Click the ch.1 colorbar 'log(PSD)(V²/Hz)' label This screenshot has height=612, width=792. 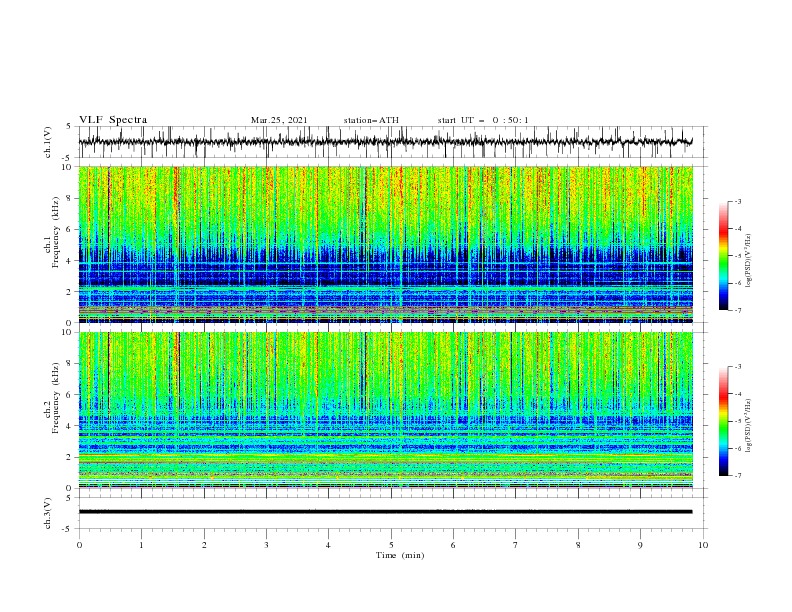tap(749, 261)
